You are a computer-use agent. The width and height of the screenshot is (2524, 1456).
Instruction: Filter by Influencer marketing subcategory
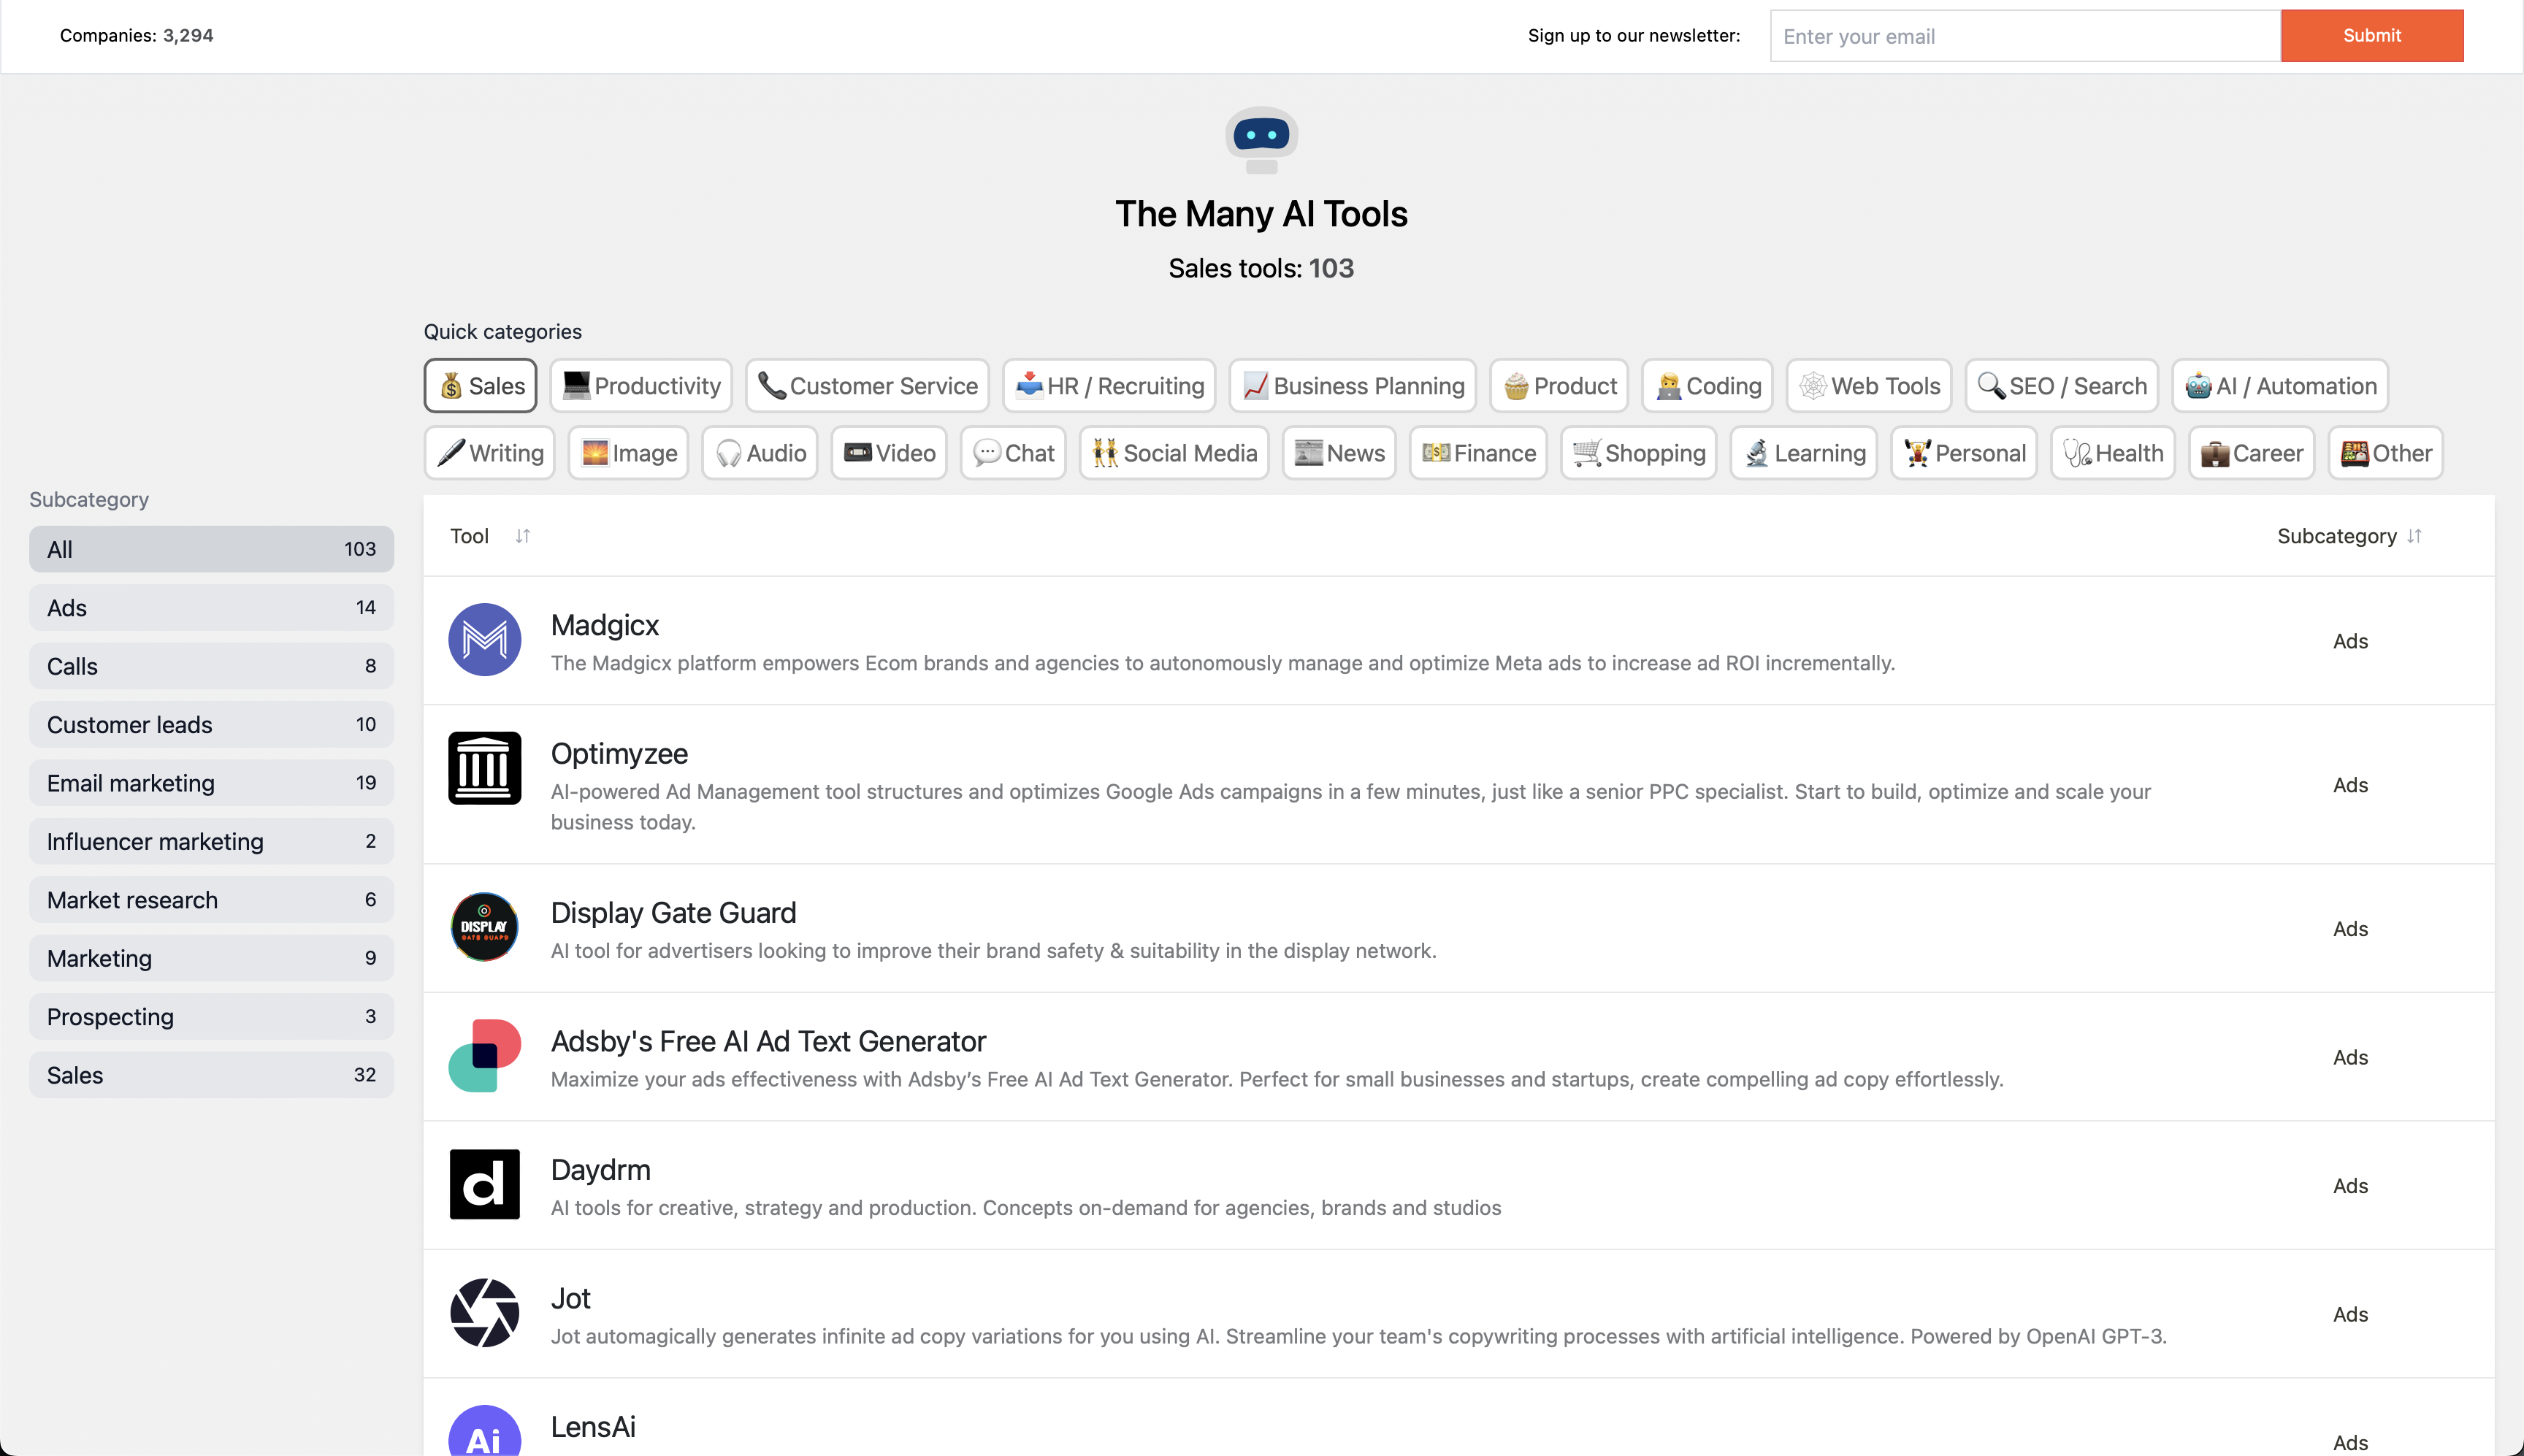211,841
